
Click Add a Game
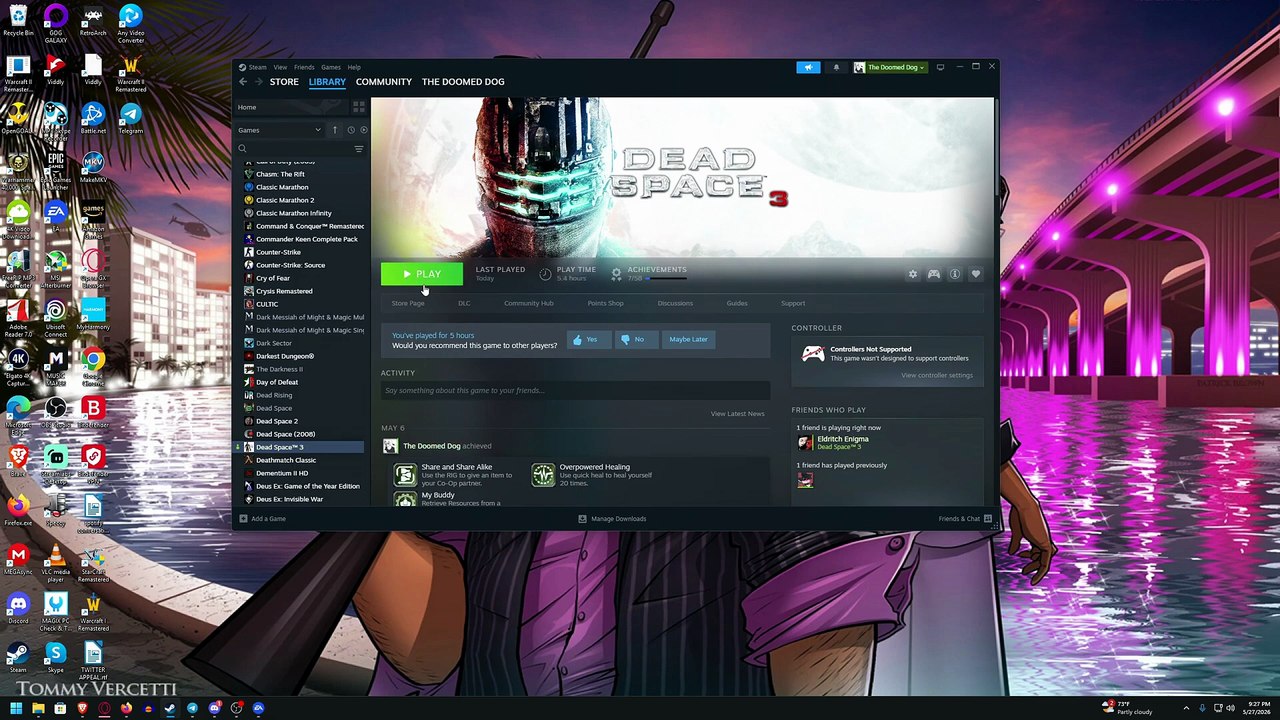[x=262, y=519]
